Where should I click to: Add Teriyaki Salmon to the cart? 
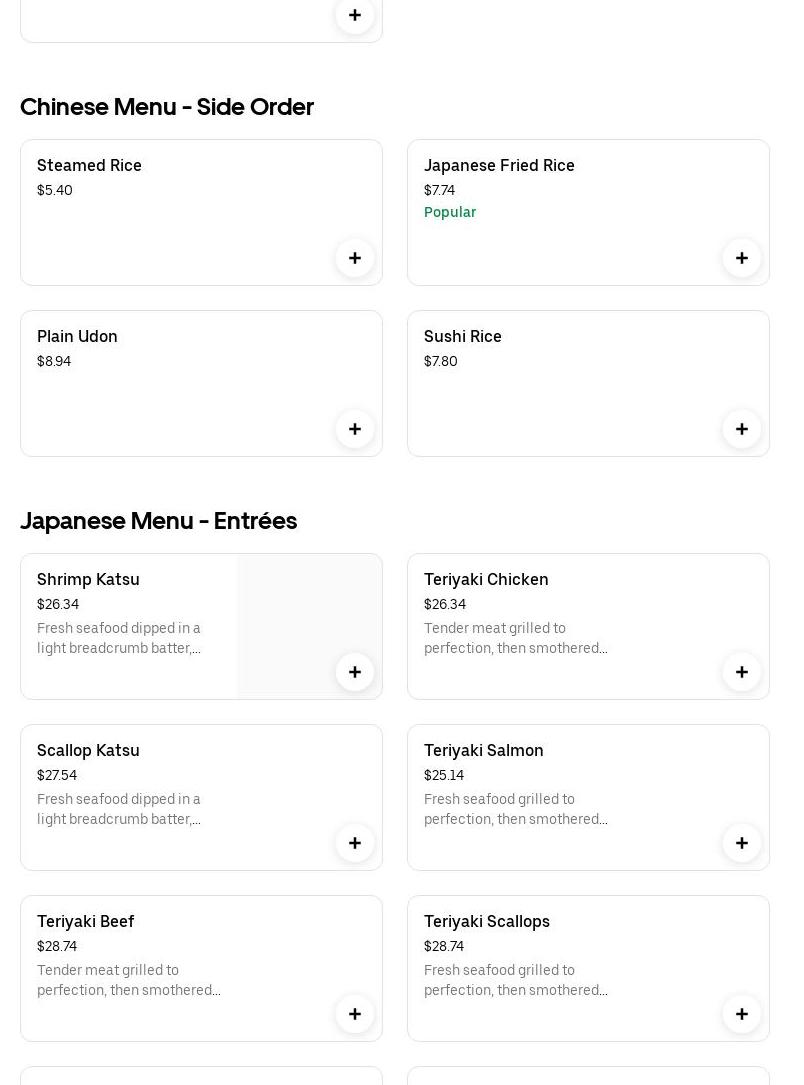[742, 843]
